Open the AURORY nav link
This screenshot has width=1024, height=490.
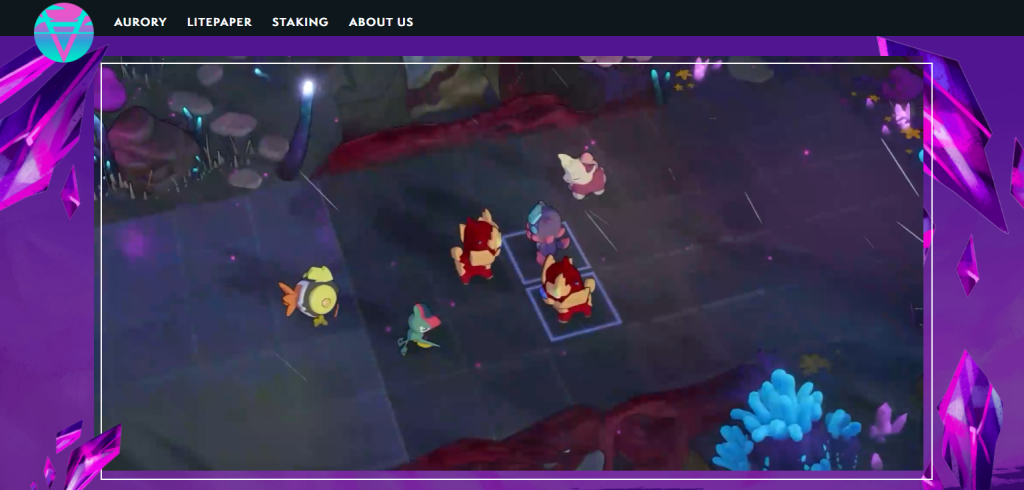(x=140, y=22)
